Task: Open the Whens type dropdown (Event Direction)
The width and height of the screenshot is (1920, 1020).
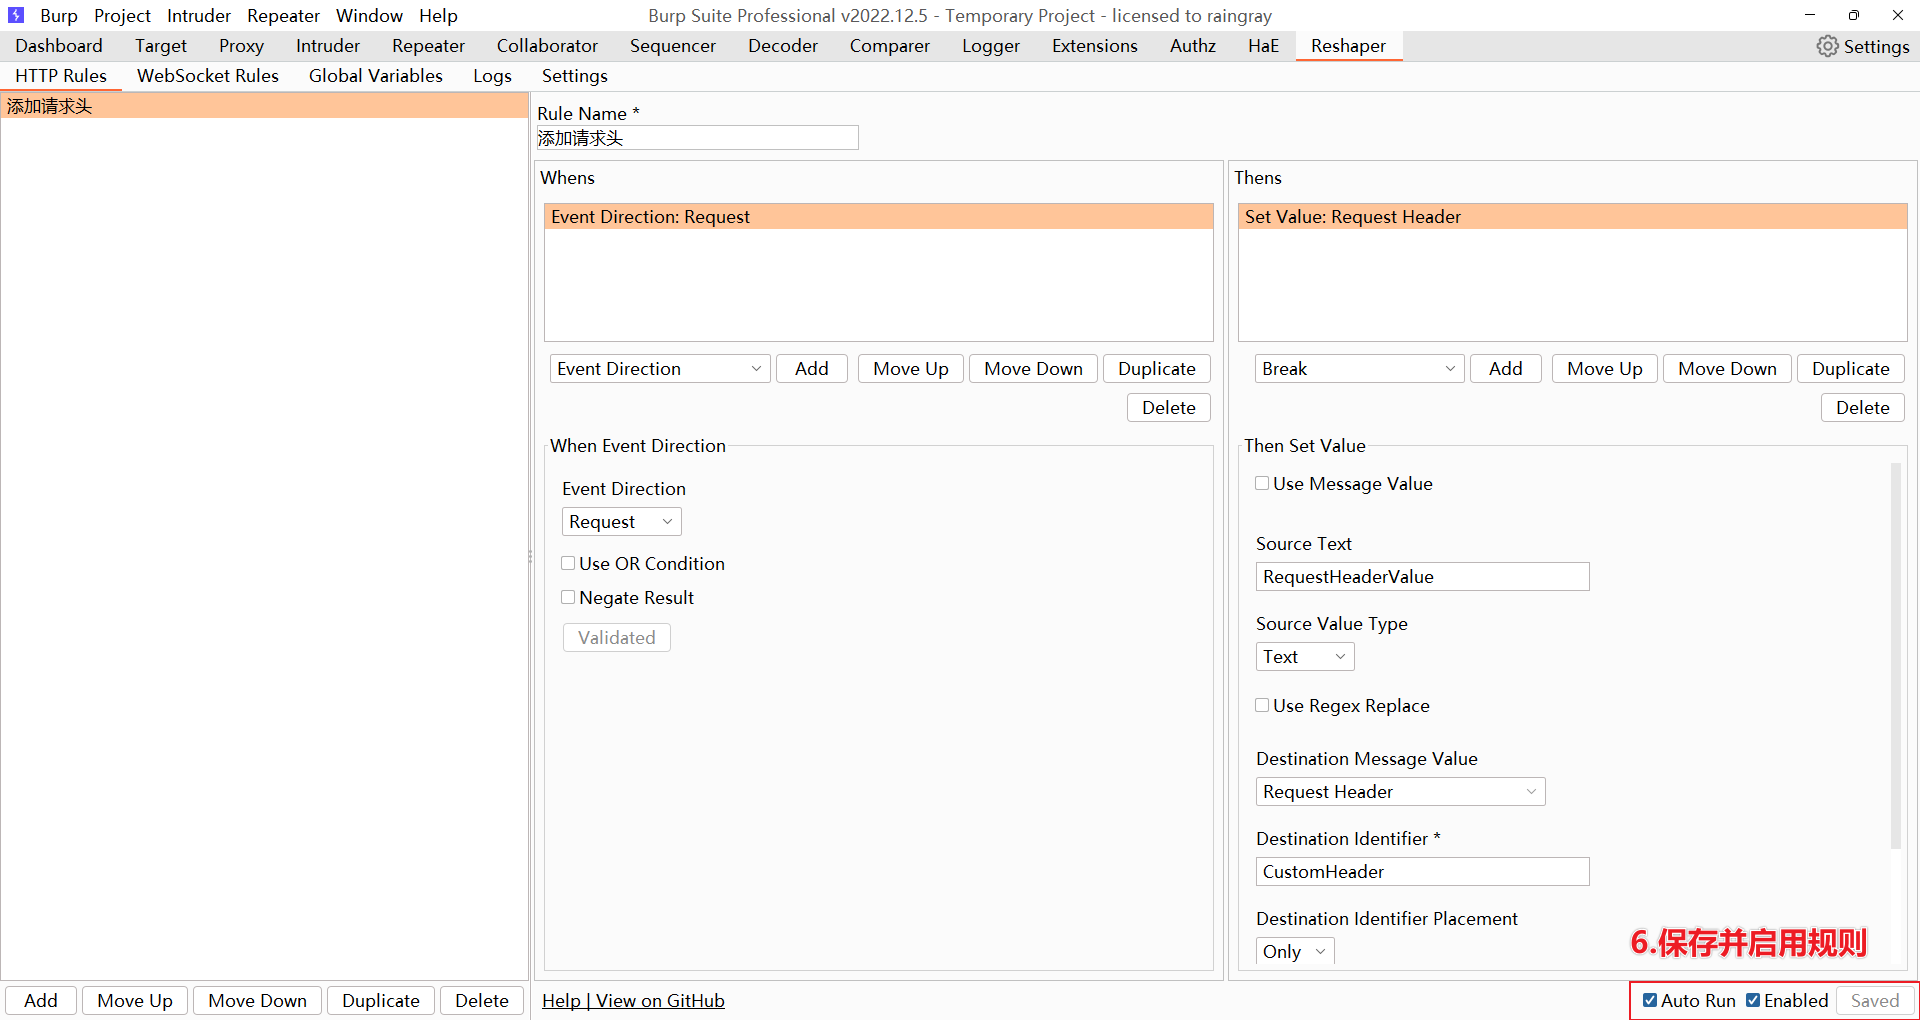Action: (660, 369)
